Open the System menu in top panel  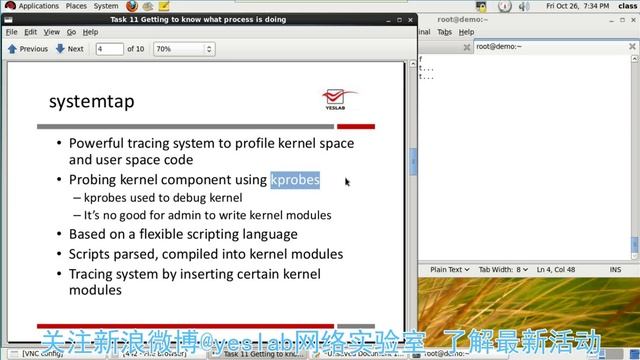click(106, 6)
